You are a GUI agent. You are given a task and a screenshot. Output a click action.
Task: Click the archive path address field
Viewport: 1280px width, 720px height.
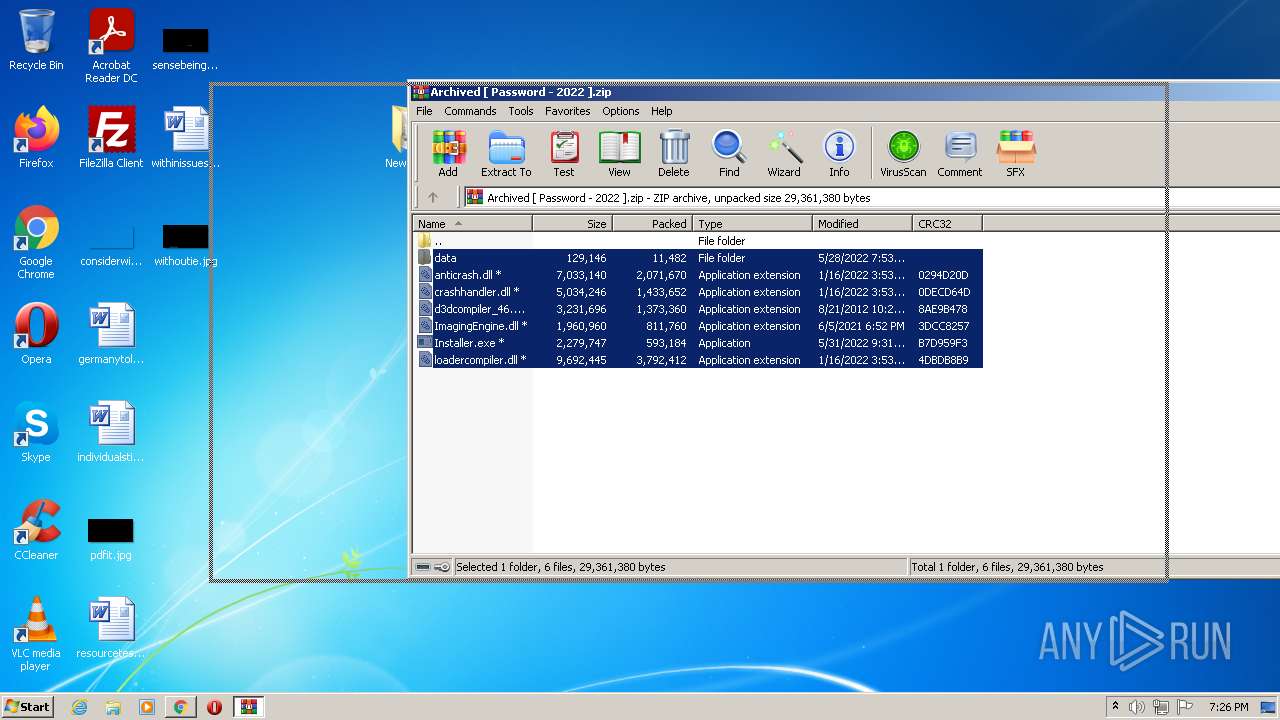(872, 198)
